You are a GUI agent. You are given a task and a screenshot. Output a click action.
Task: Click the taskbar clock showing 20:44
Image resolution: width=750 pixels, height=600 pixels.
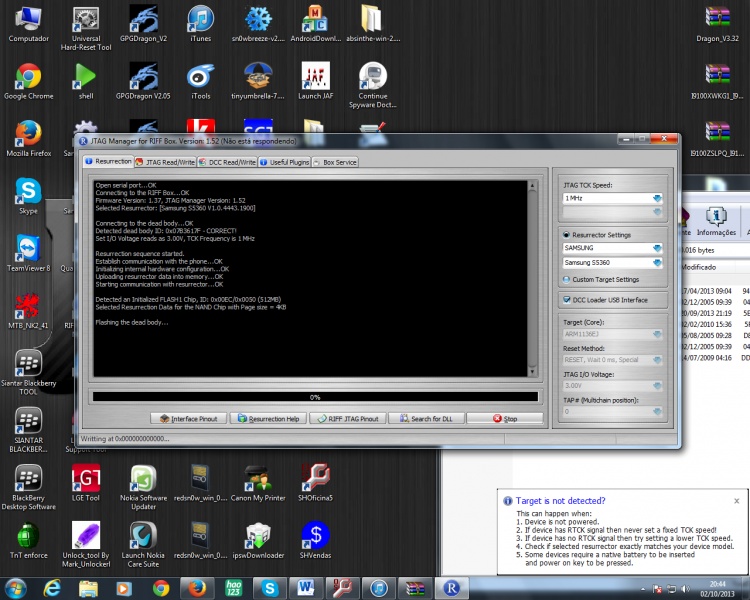pyautogui.click(x=717, y=589)
